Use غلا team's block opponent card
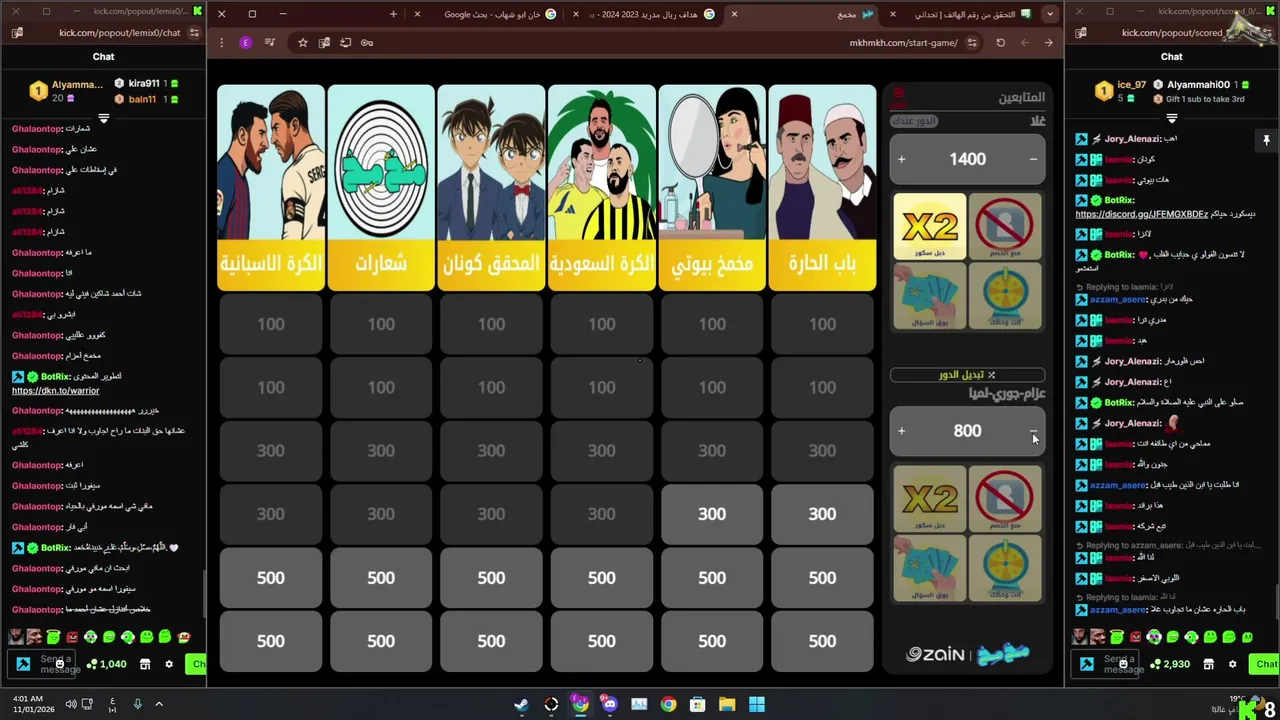Screen dimensions: 1280x720 1005,227
